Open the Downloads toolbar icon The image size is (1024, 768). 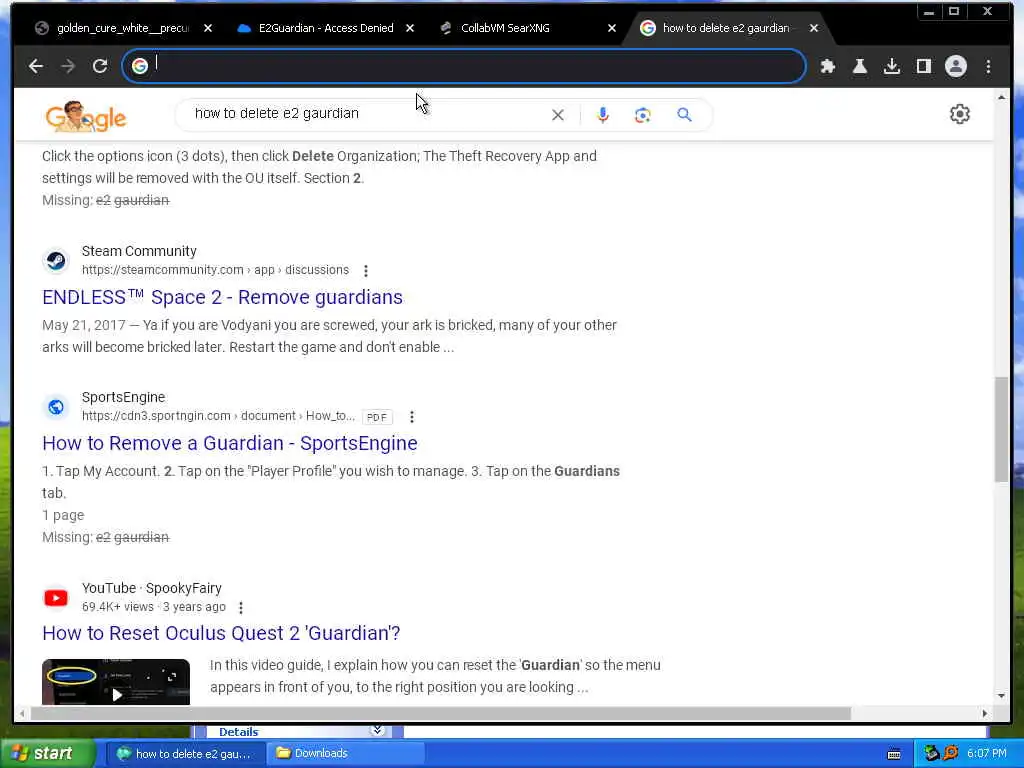click(x=891, y=66)
